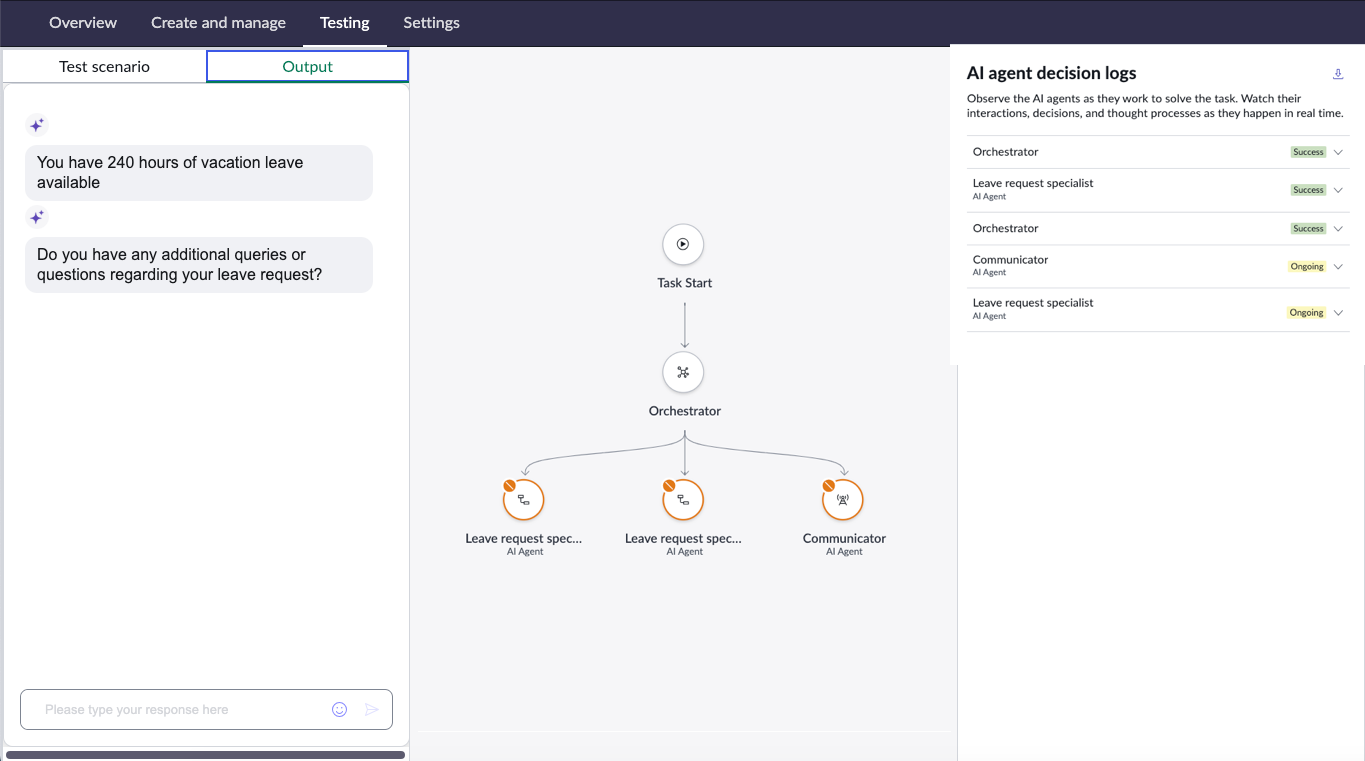Click the send message arrow icon
Image resolution: width=1365 pixels, height=761 pixels.
[x=372, y=709]
